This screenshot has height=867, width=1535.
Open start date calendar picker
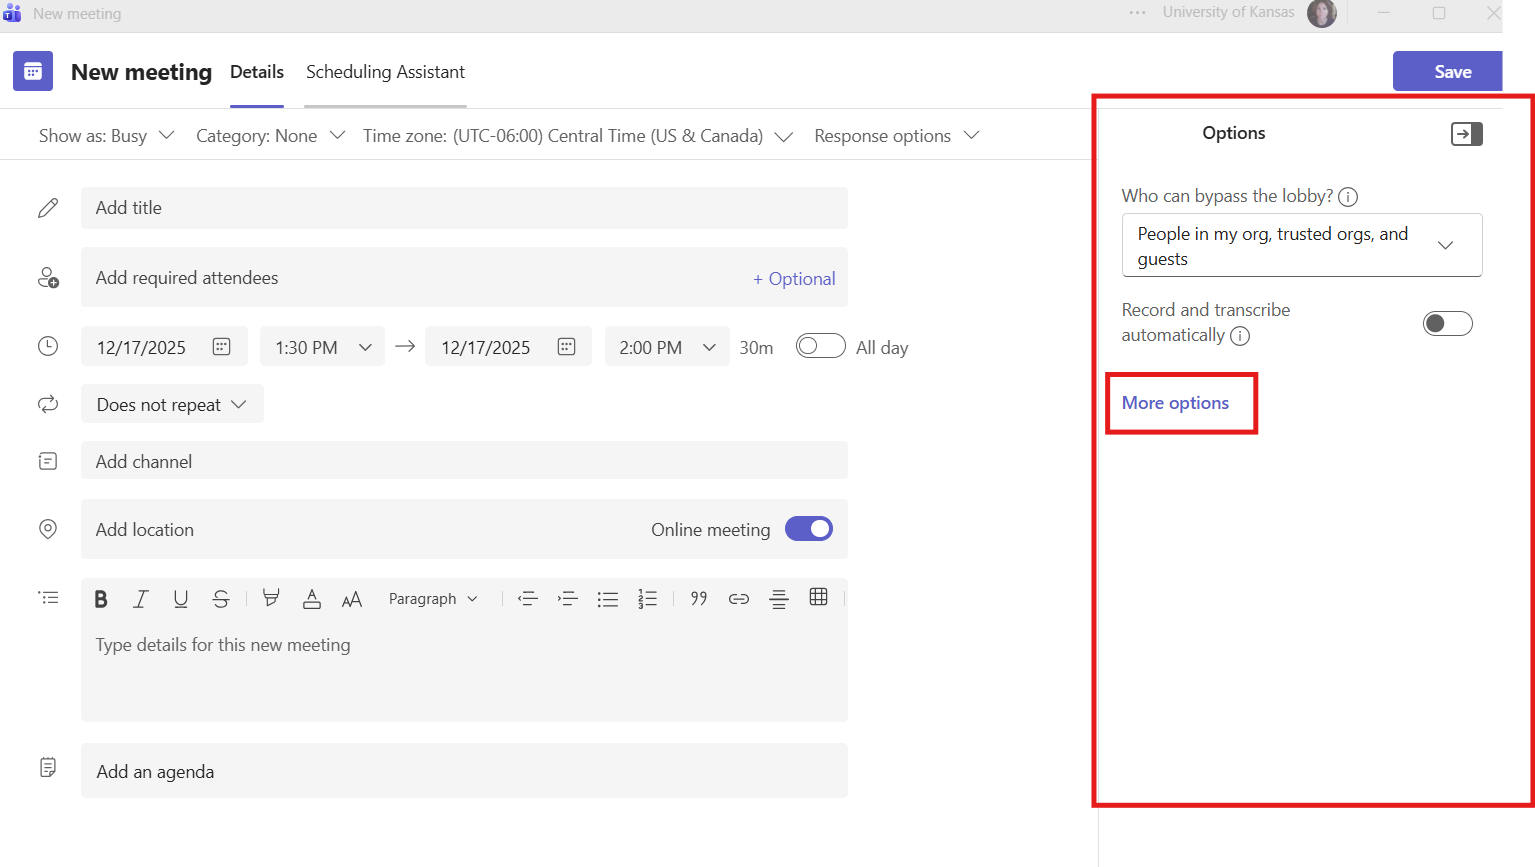click(222, 347)
